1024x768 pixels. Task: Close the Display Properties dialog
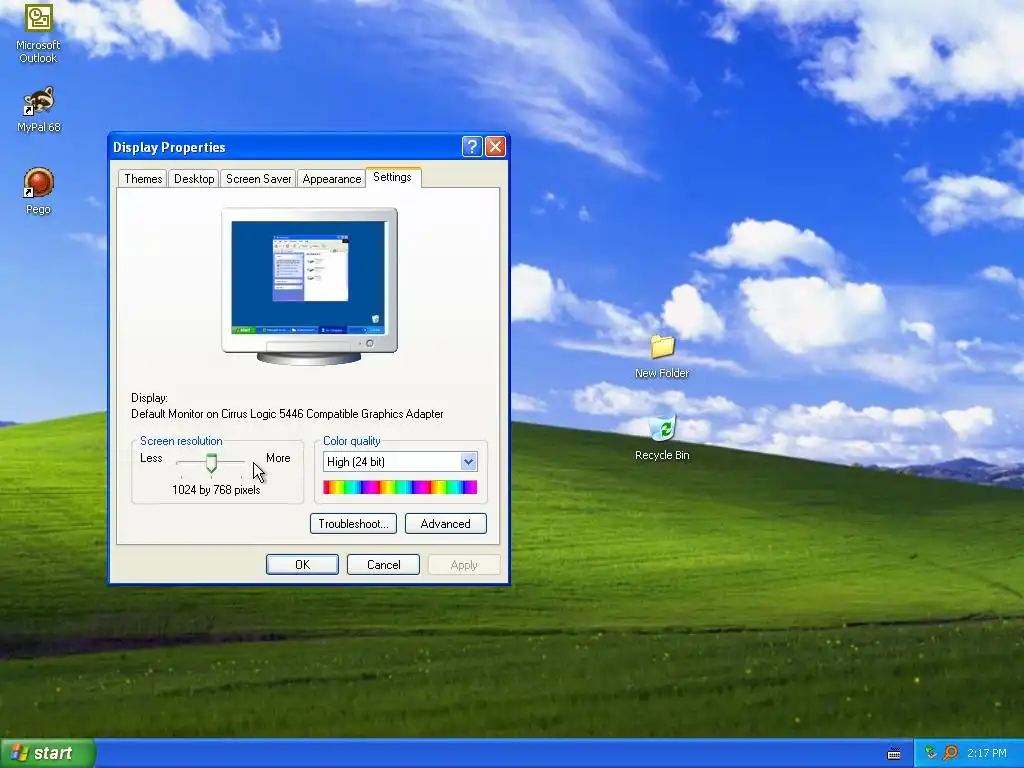(x=495, y=147)
